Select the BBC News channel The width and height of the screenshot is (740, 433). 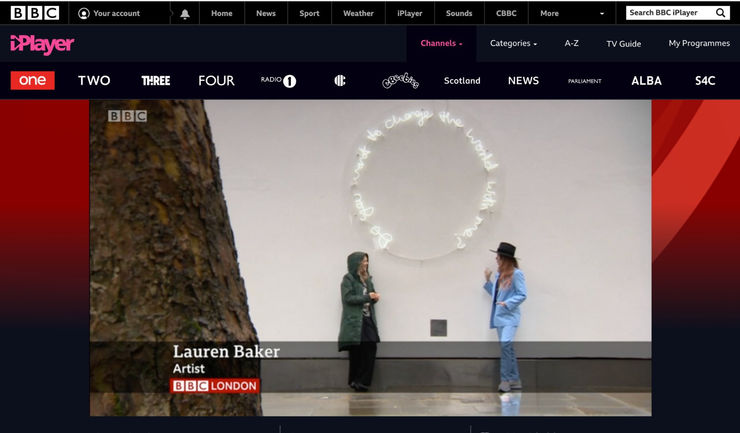(523, 81)
